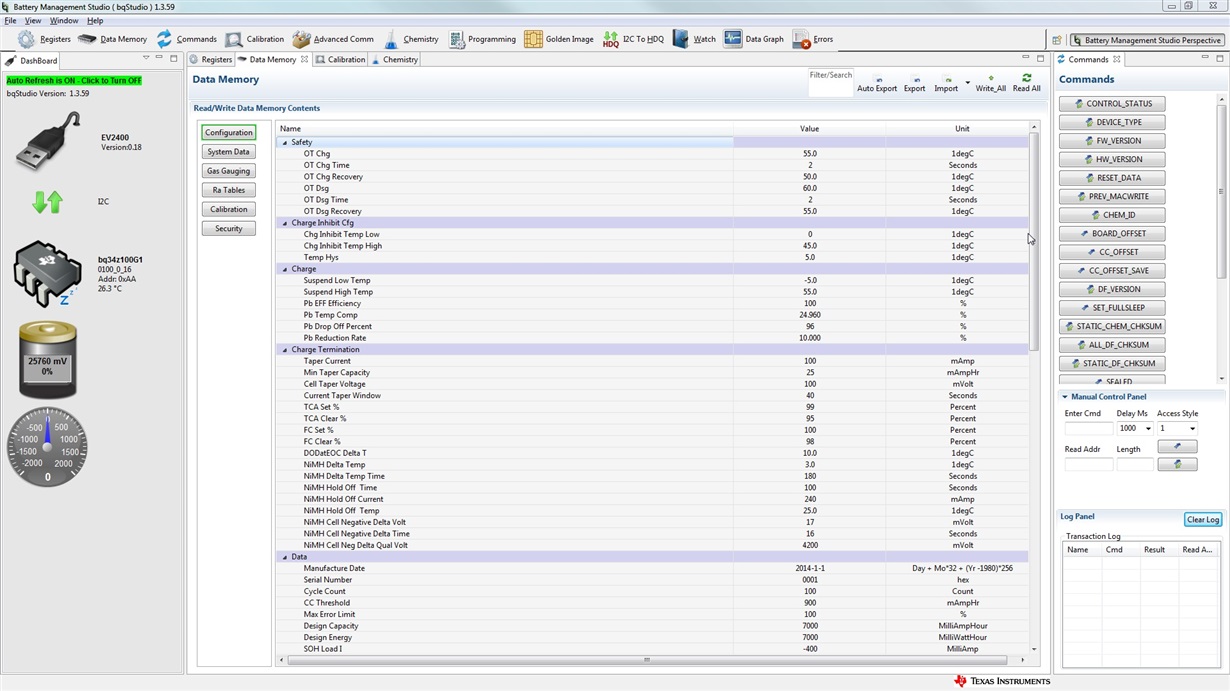
Task: Click the Clear Log button
Action: tap(1203, 520)
